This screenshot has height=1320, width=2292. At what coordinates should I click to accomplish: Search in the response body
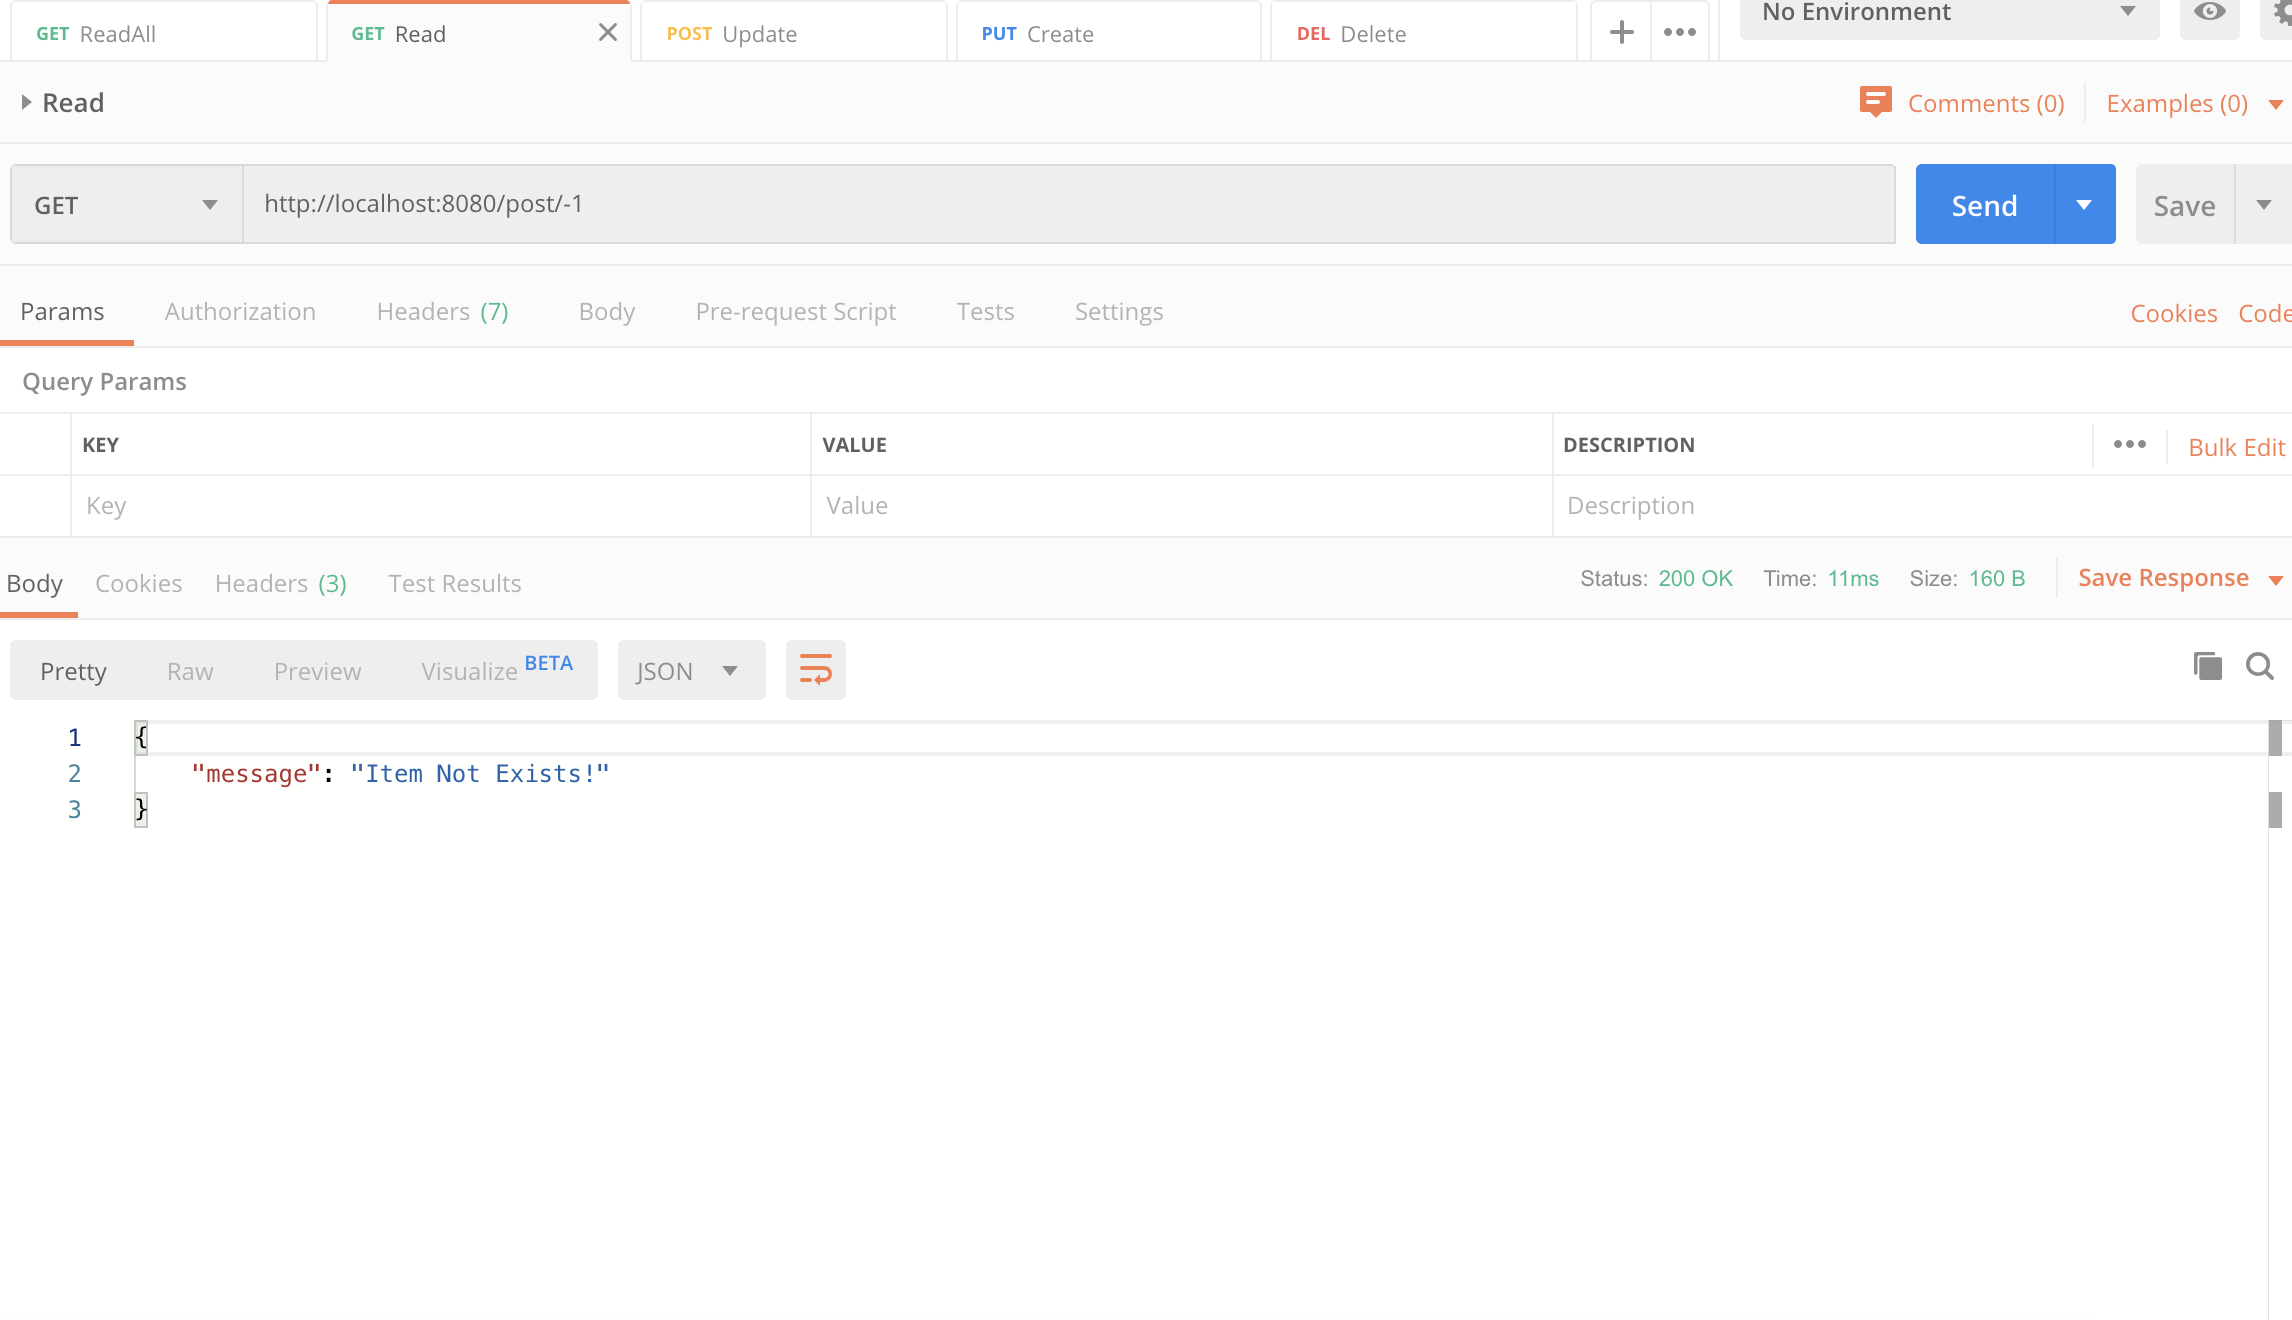point(2259,667)
